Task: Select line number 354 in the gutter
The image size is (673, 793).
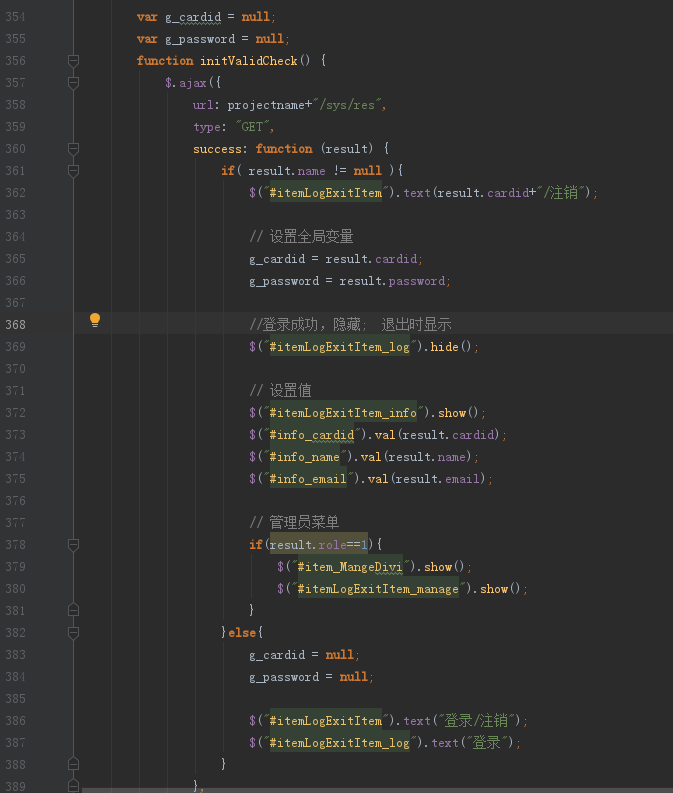Action: pyautogui.click(x=15, y=17)
